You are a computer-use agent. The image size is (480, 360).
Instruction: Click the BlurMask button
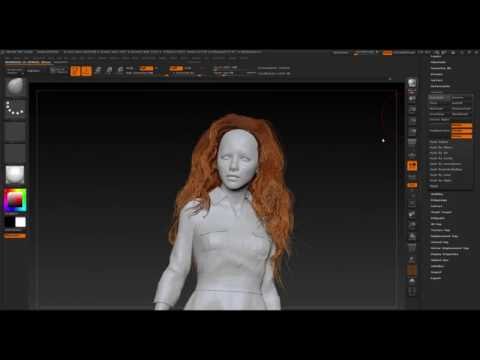(x=439, y=108)
